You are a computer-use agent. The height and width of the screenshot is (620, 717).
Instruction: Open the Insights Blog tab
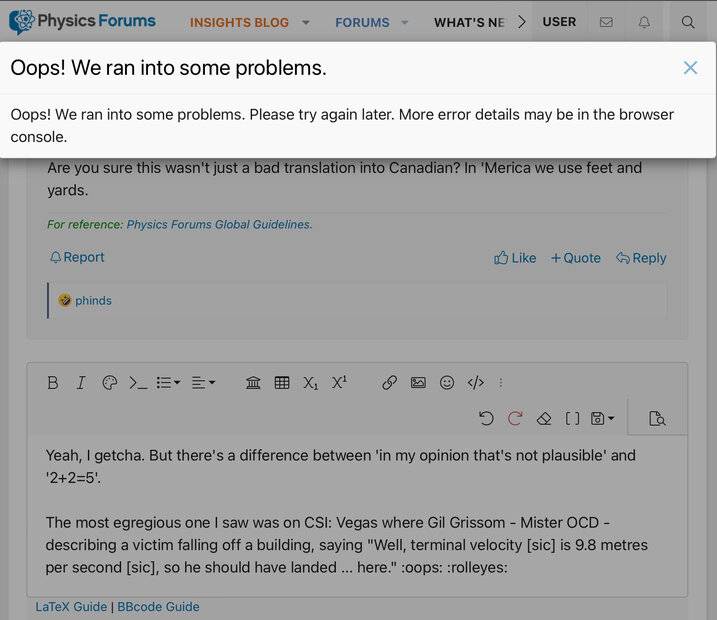pos(239,22)
